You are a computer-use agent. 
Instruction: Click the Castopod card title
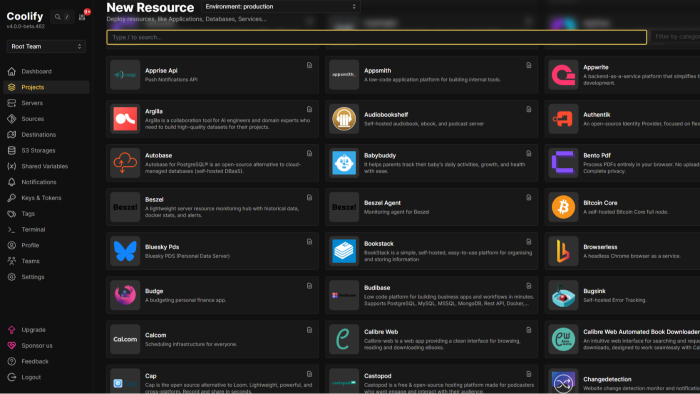tap(378, 376)
